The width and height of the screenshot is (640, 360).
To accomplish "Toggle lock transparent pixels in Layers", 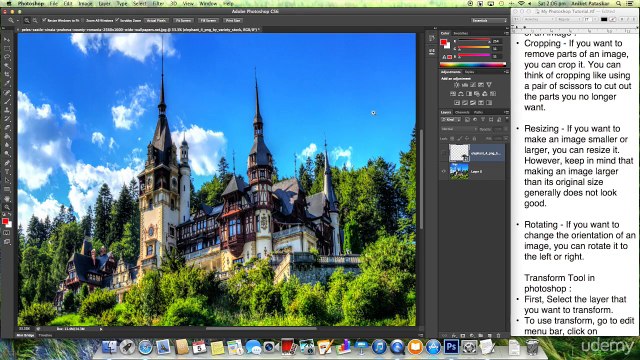I will tap(452, 139).
